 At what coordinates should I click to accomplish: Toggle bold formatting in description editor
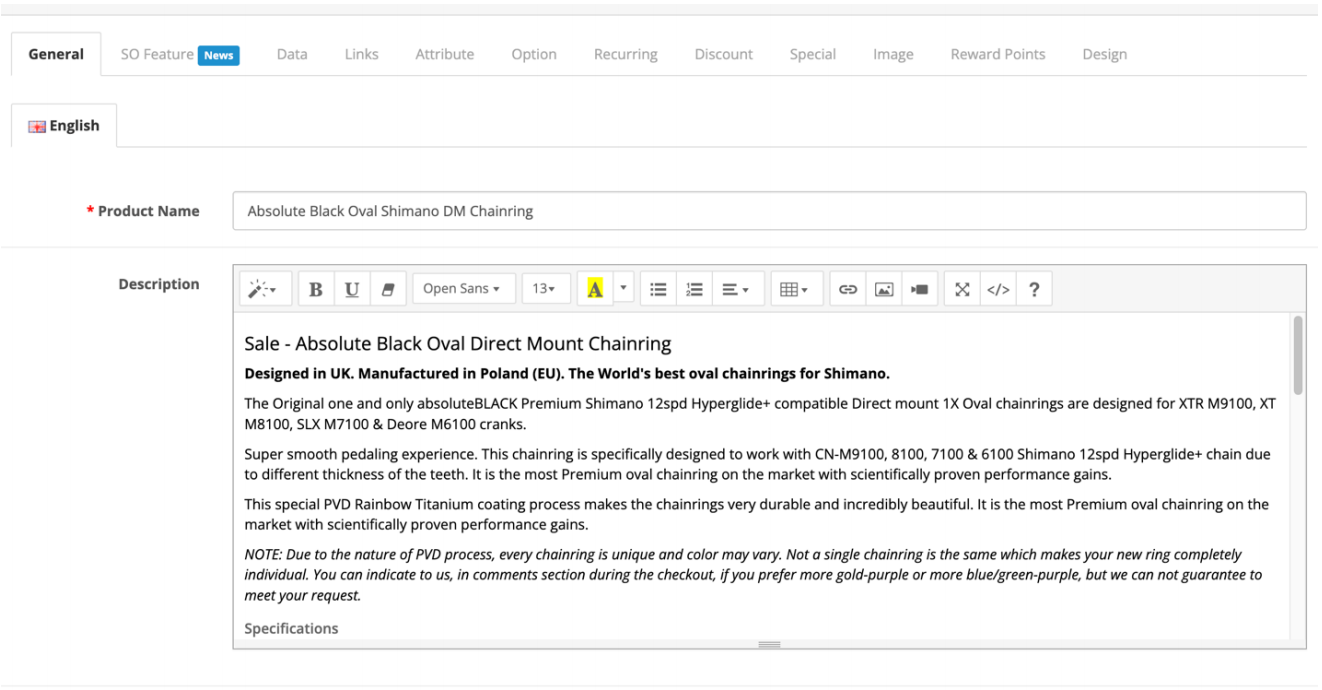click(316, 289)
